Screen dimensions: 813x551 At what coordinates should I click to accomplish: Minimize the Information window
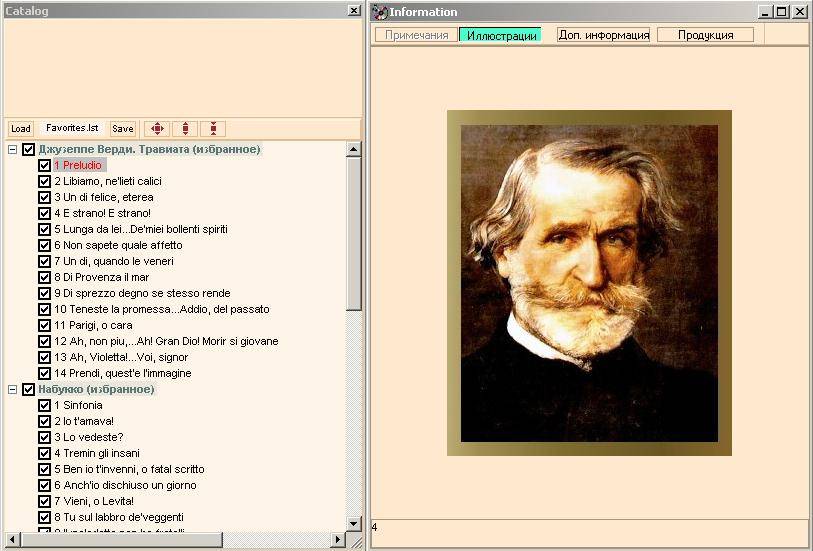pyautogui.click(x=765, y=12)
